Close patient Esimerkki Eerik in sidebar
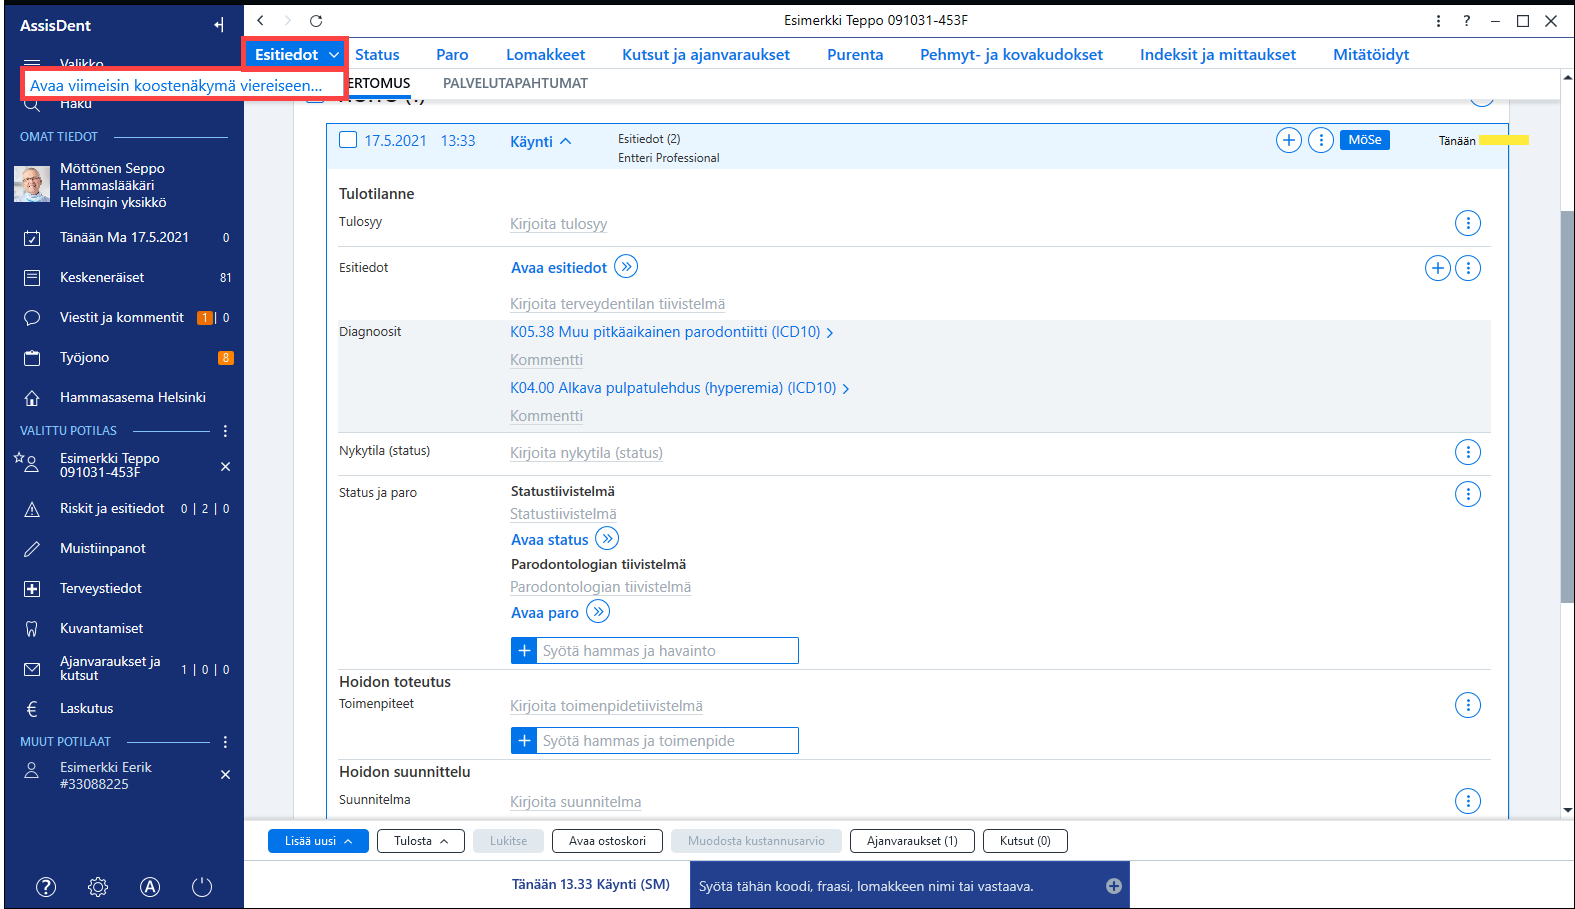This screenshot has width=1575, height=909. 225,775
